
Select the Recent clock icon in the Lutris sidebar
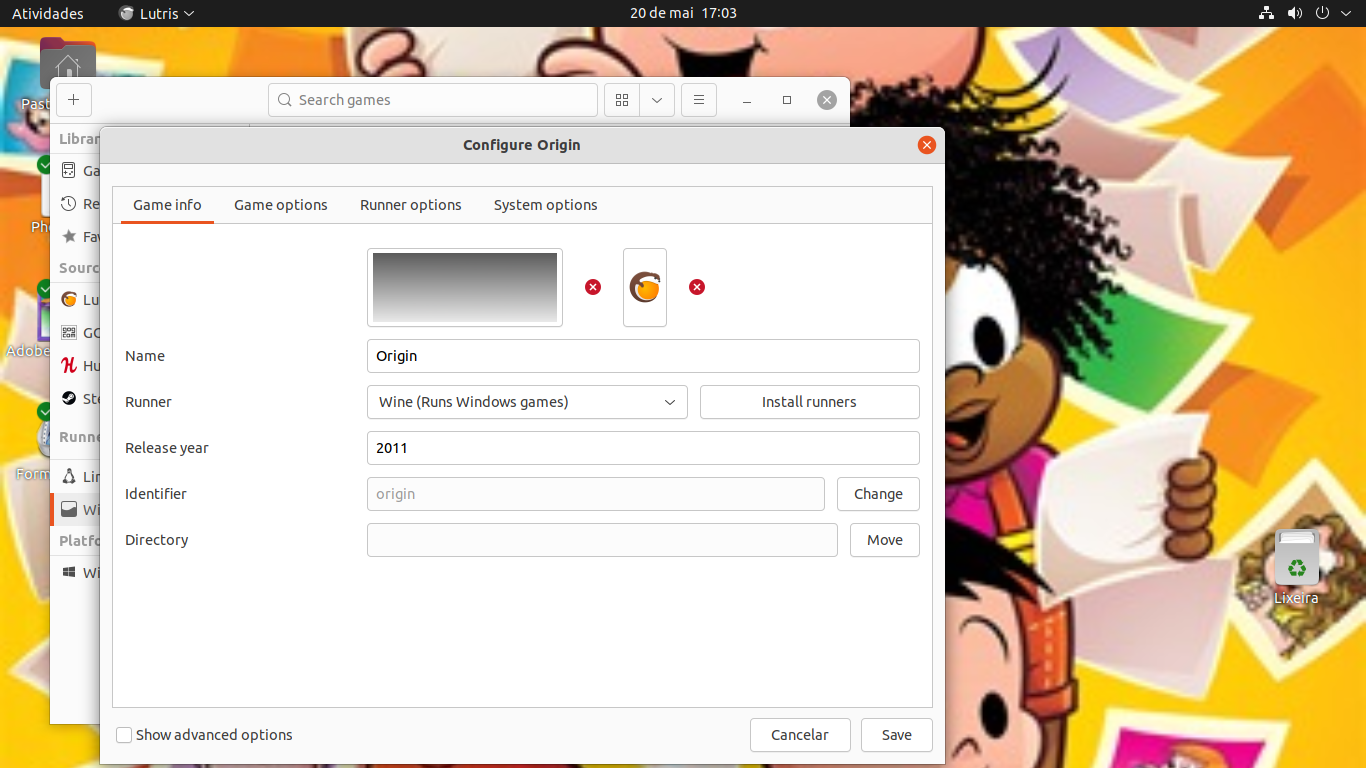coord(69,204)
